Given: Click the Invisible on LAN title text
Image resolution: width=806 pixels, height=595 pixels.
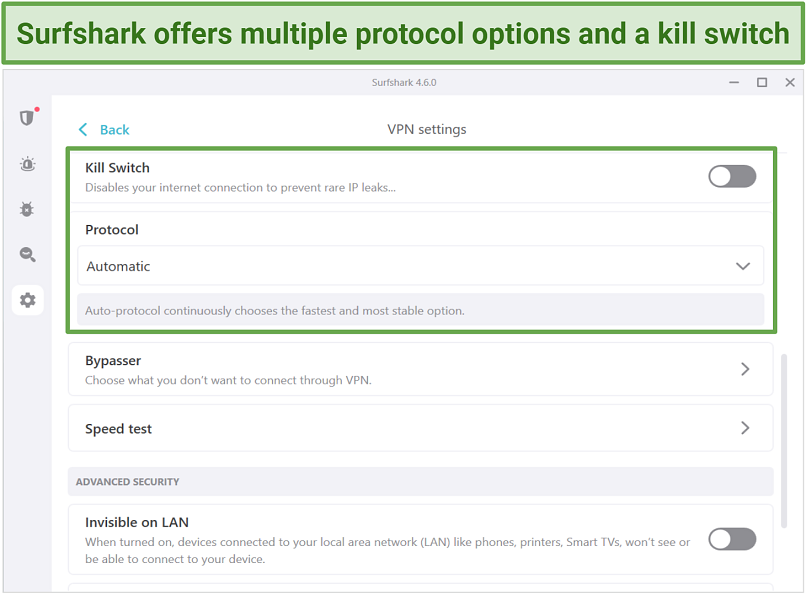Looking at the screenshot, I should click(137, 522).
